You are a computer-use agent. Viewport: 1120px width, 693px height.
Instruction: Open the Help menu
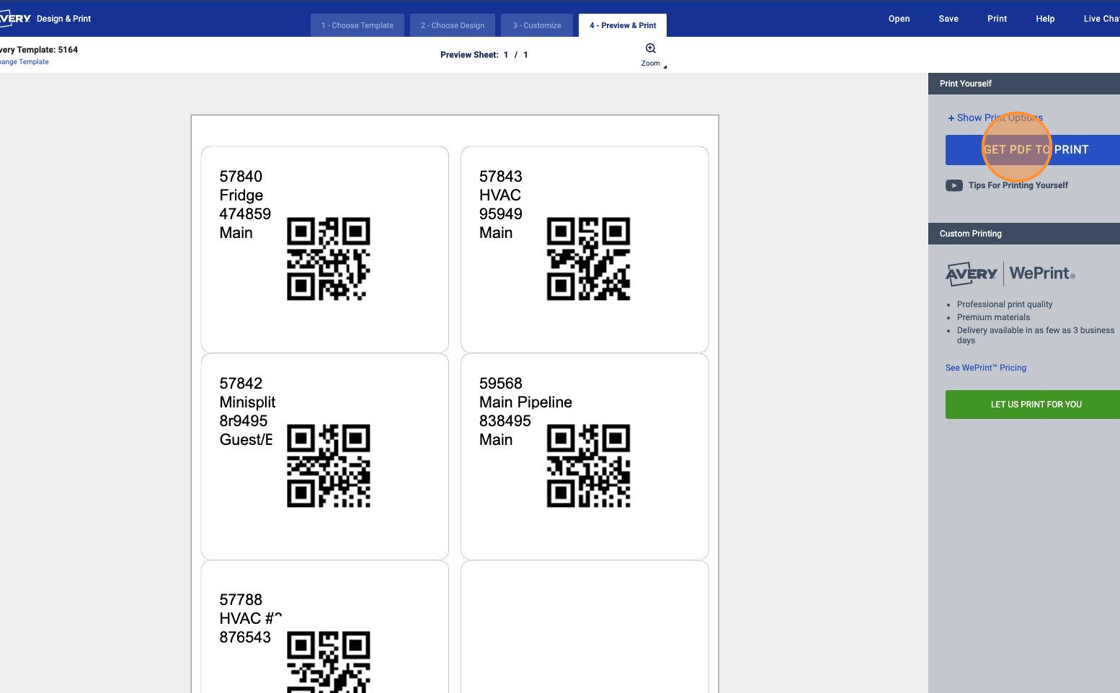tap(1045, 19)
